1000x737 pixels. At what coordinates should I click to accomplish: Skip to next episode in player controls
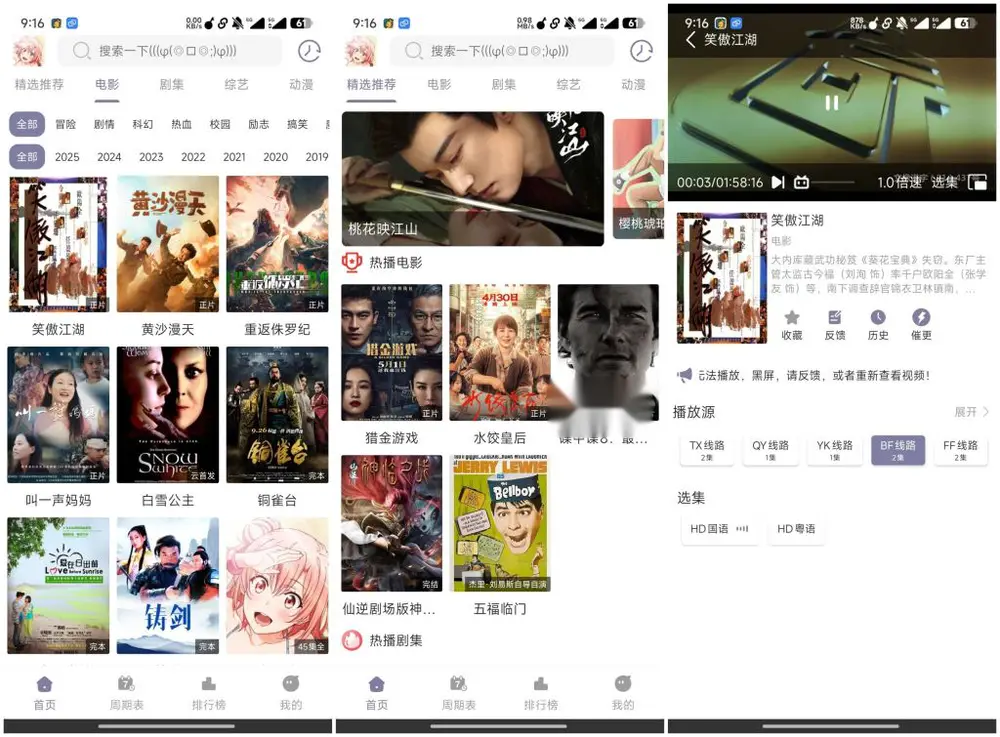click(x=778, y=183)
